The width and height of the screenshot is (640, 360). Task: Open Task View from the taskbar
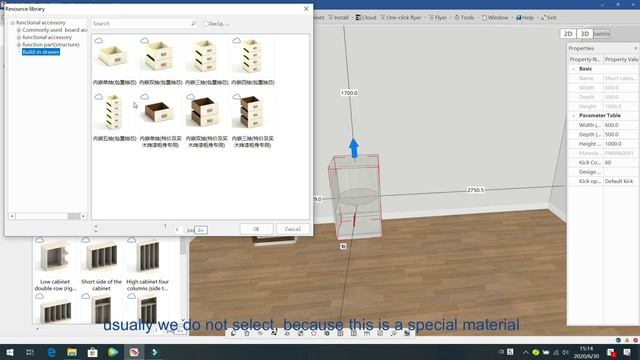30,352
